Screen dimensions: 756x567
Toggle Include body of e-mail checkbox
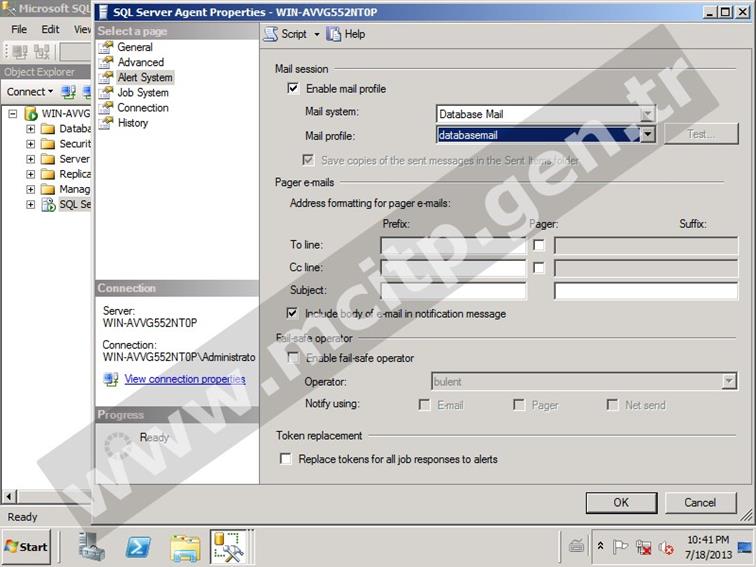click(x=292, y=313)
